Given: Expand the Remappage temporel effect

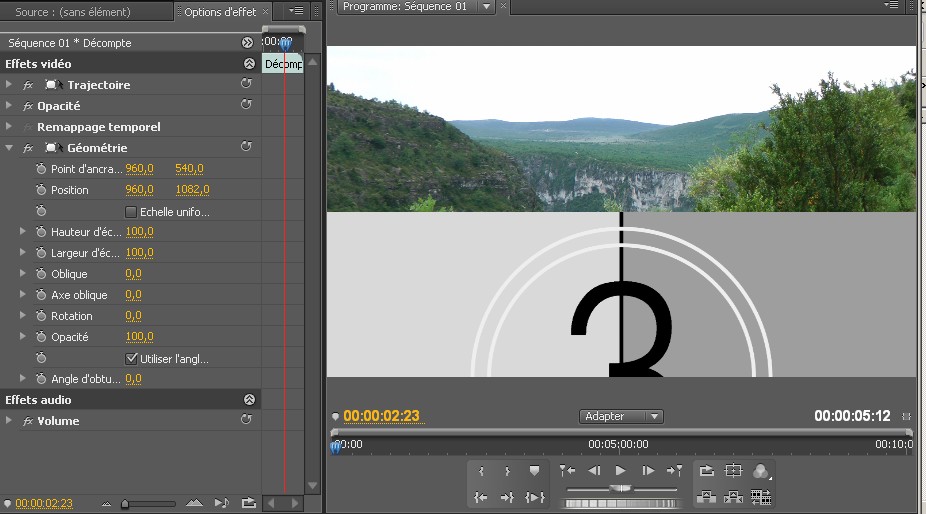Looking at the screenshot, I should [8, 126].
